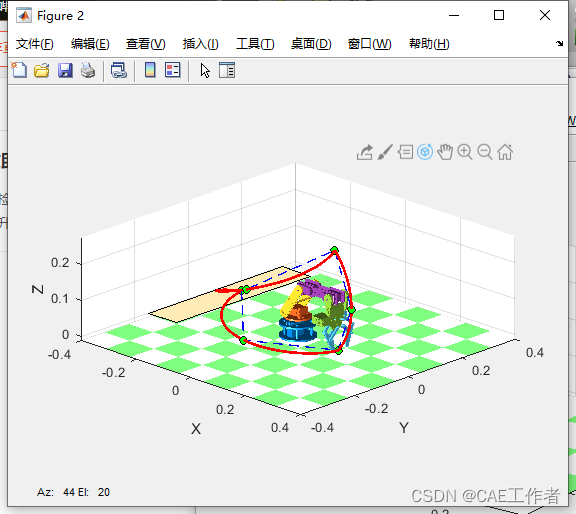Viewport: 576px width, 514px height.
Task: Select the Zoom In magnifier on axes
Action: [x=465, y=152]
